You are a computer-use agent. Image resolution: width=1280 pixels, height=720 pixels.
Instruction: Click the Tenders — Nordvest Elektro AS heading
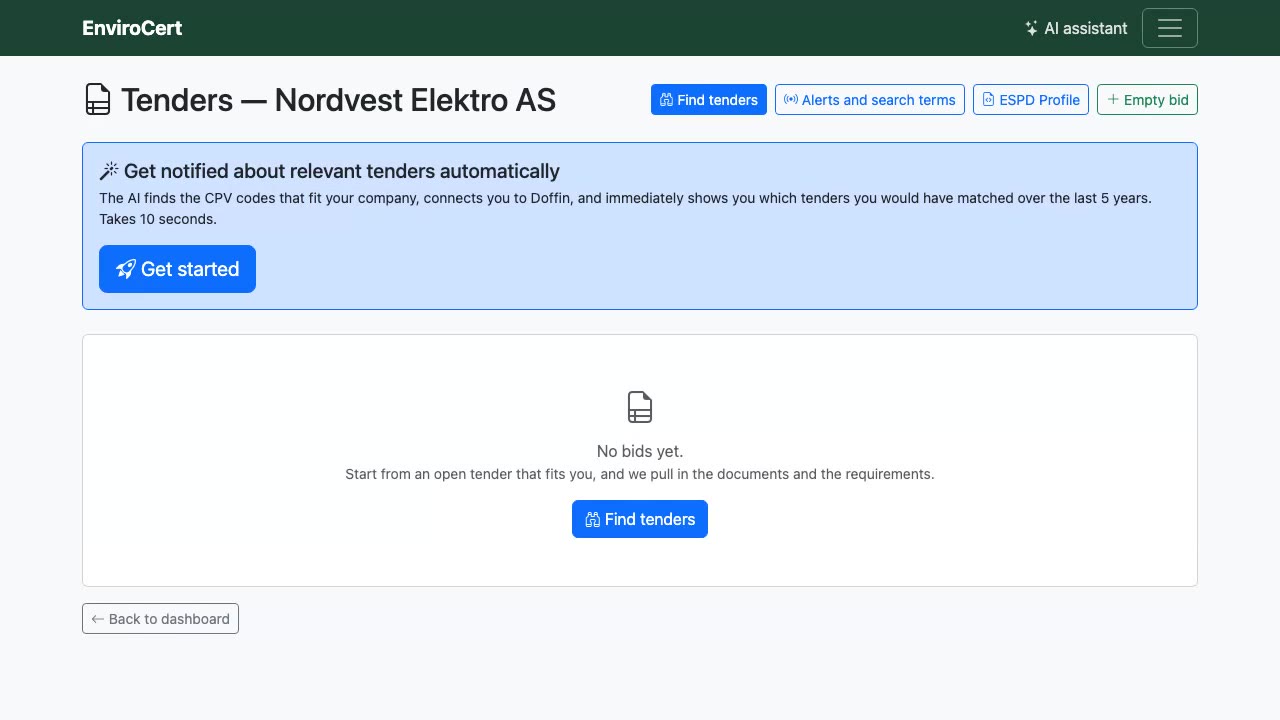(338, 100)
